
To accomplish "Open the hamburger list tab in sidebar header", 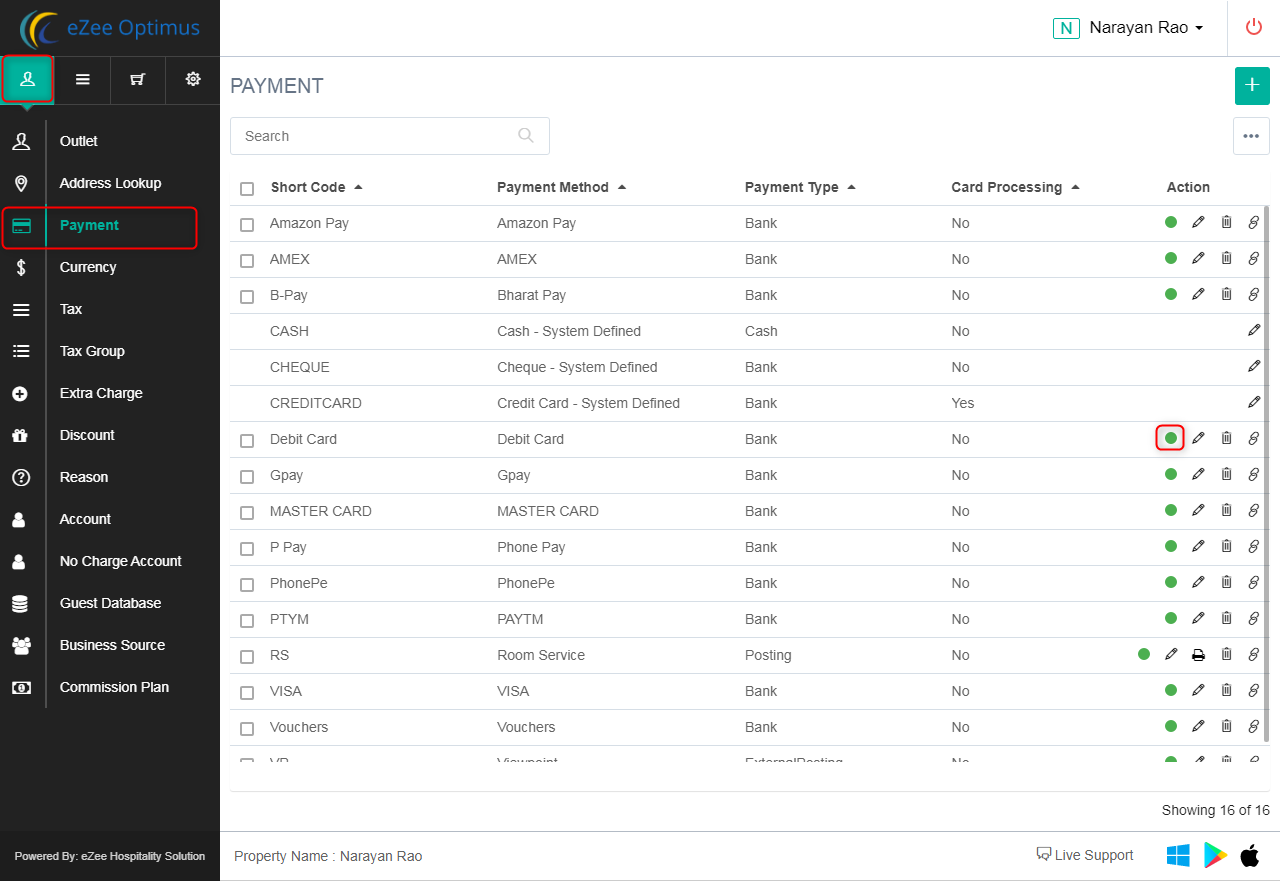I will 83,79.
